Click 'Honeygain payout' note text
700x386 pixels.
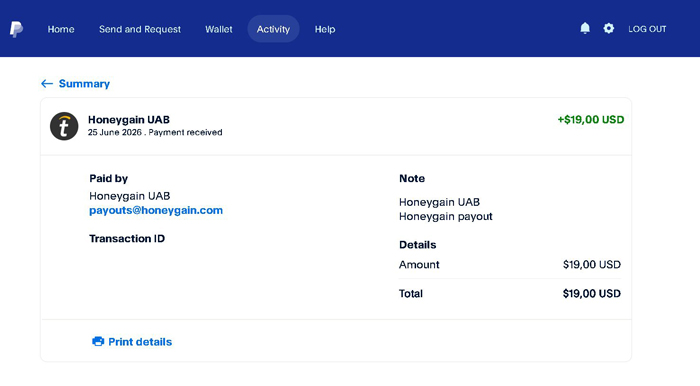click(446, 216)
